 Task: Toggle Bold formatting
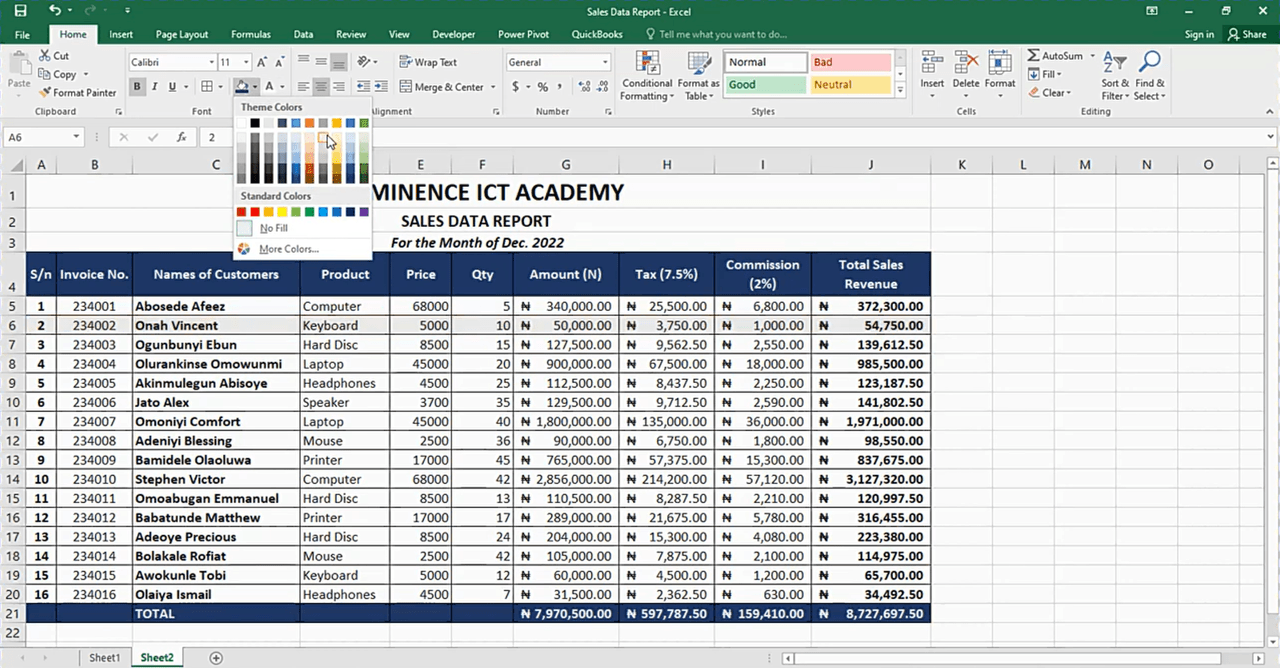click(137, 87)
